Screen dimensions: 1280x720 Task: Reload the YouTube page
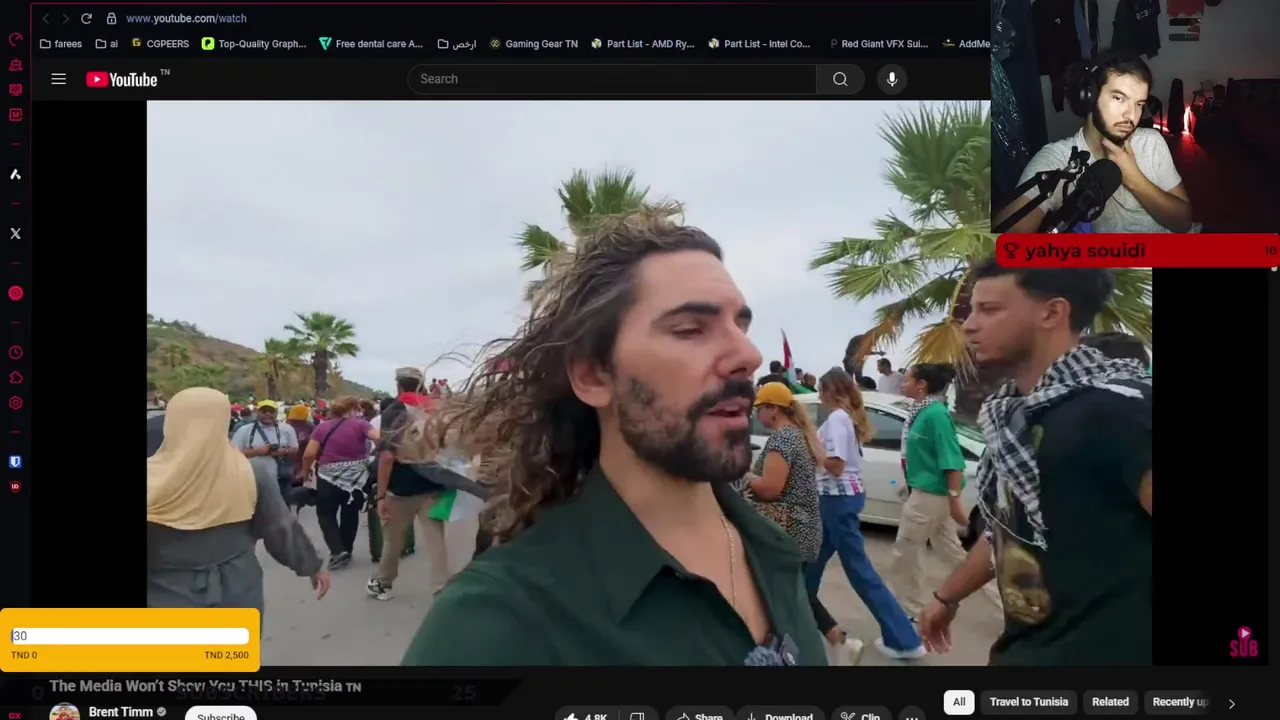pyautogui.click(x=86, y=18)
